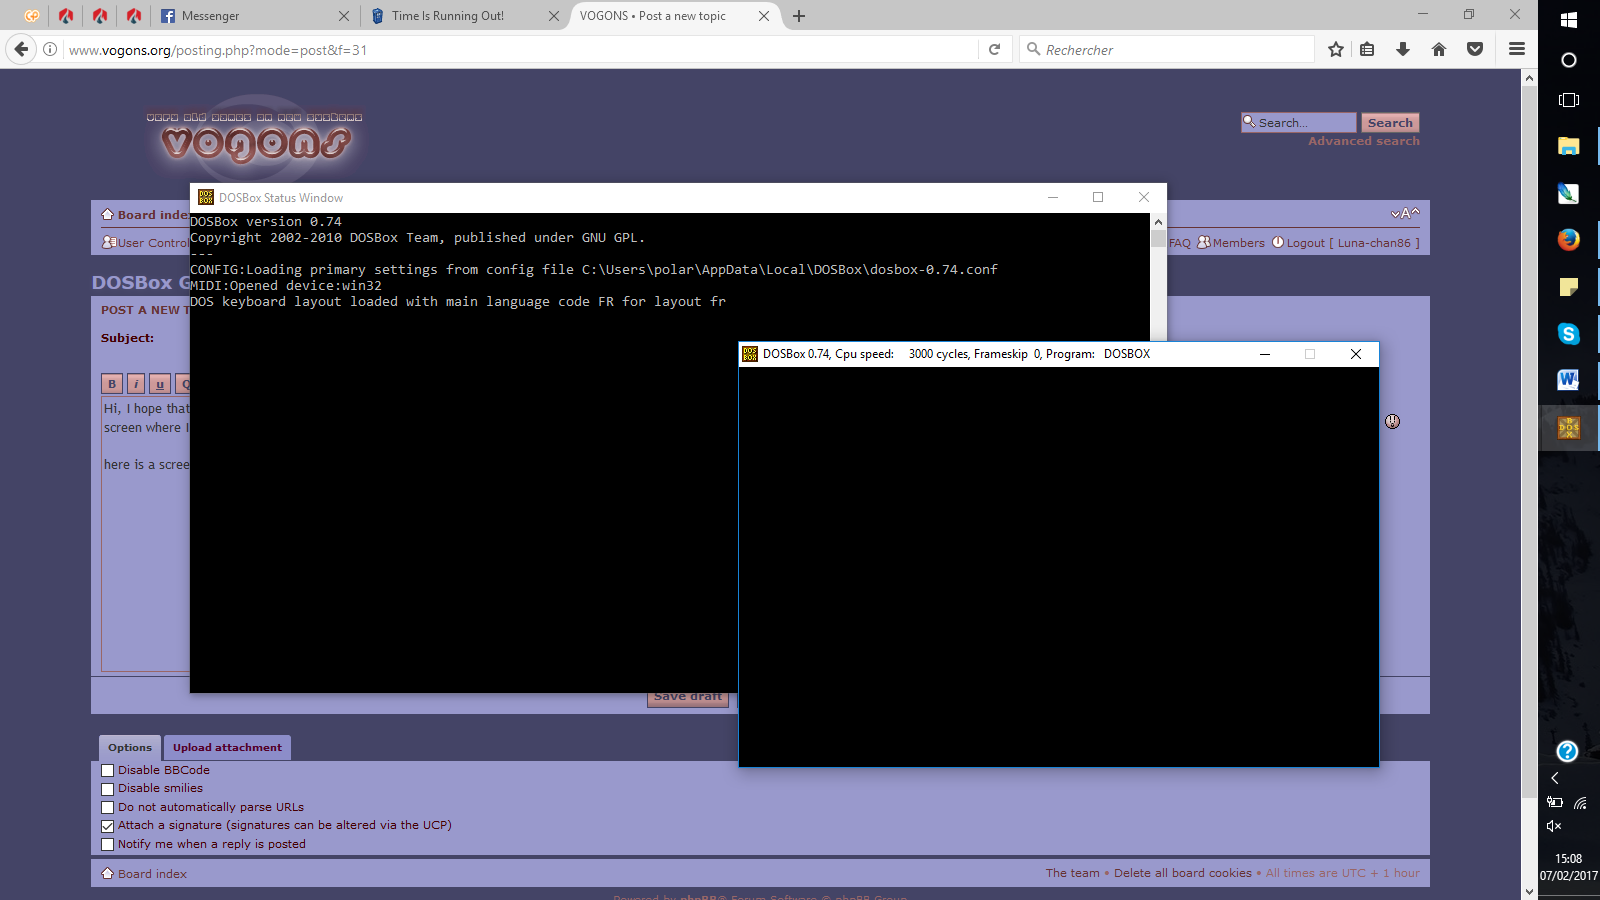Click the Underline BBCode button
Screen dimensions: 1600x900
click(160, 383)
